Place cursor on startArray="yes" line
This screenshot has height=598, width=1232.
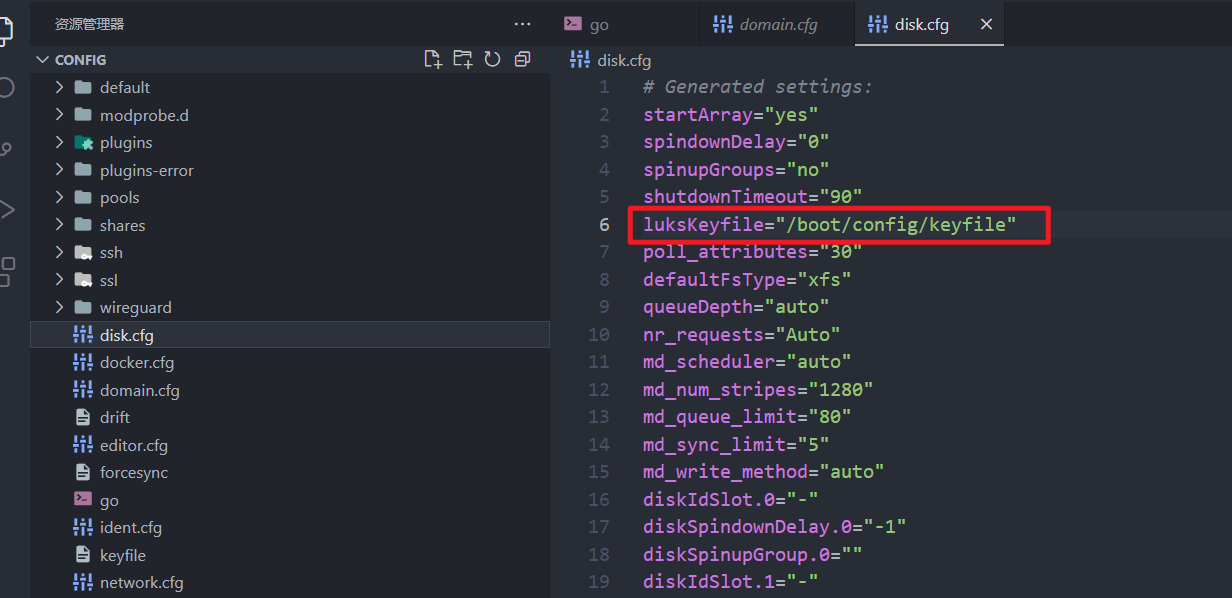coord(731,115)
